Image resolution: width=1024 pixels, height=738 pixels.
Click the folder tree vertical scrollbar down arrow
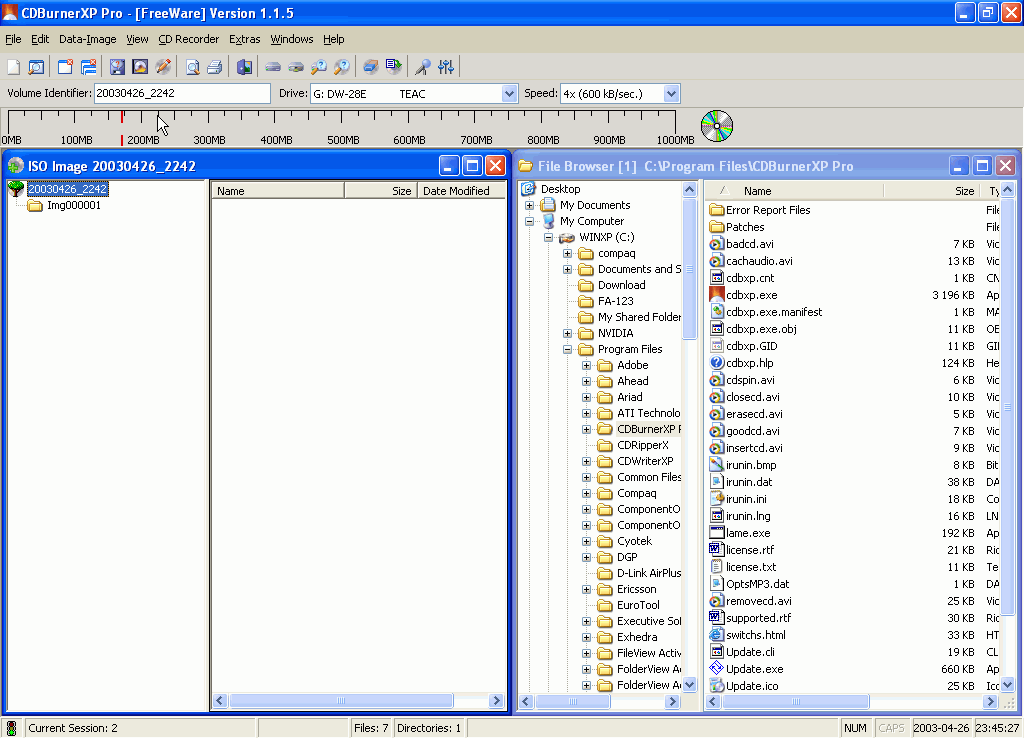(690, 684)
